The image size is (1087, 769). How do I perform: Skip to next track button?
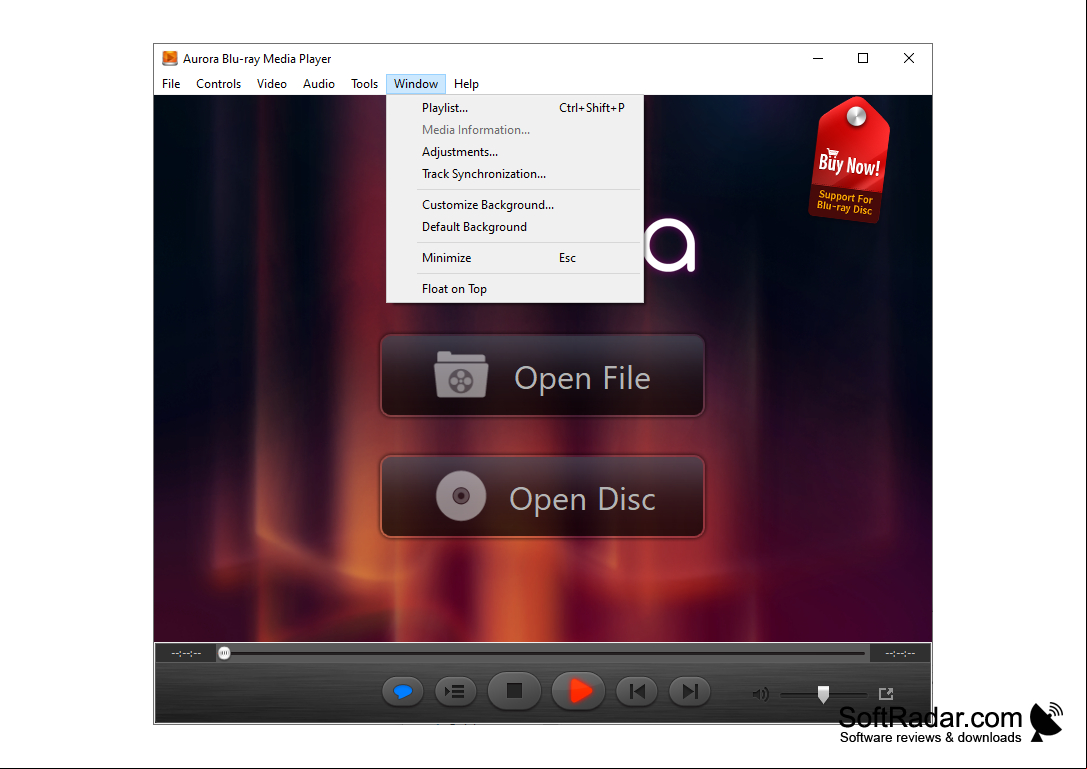tap(690, 691)
